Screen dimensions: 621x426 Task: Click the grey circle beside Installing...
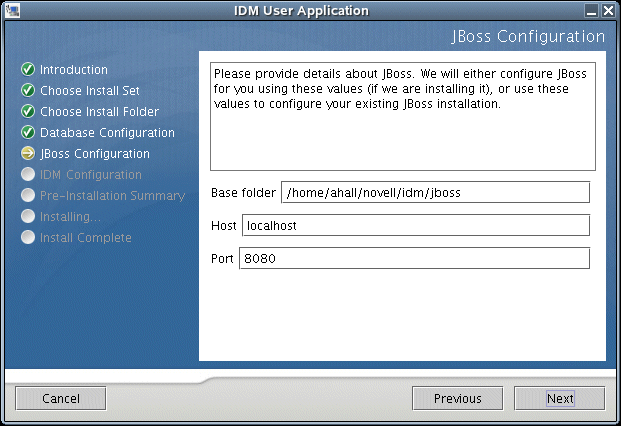pos(28,217)
